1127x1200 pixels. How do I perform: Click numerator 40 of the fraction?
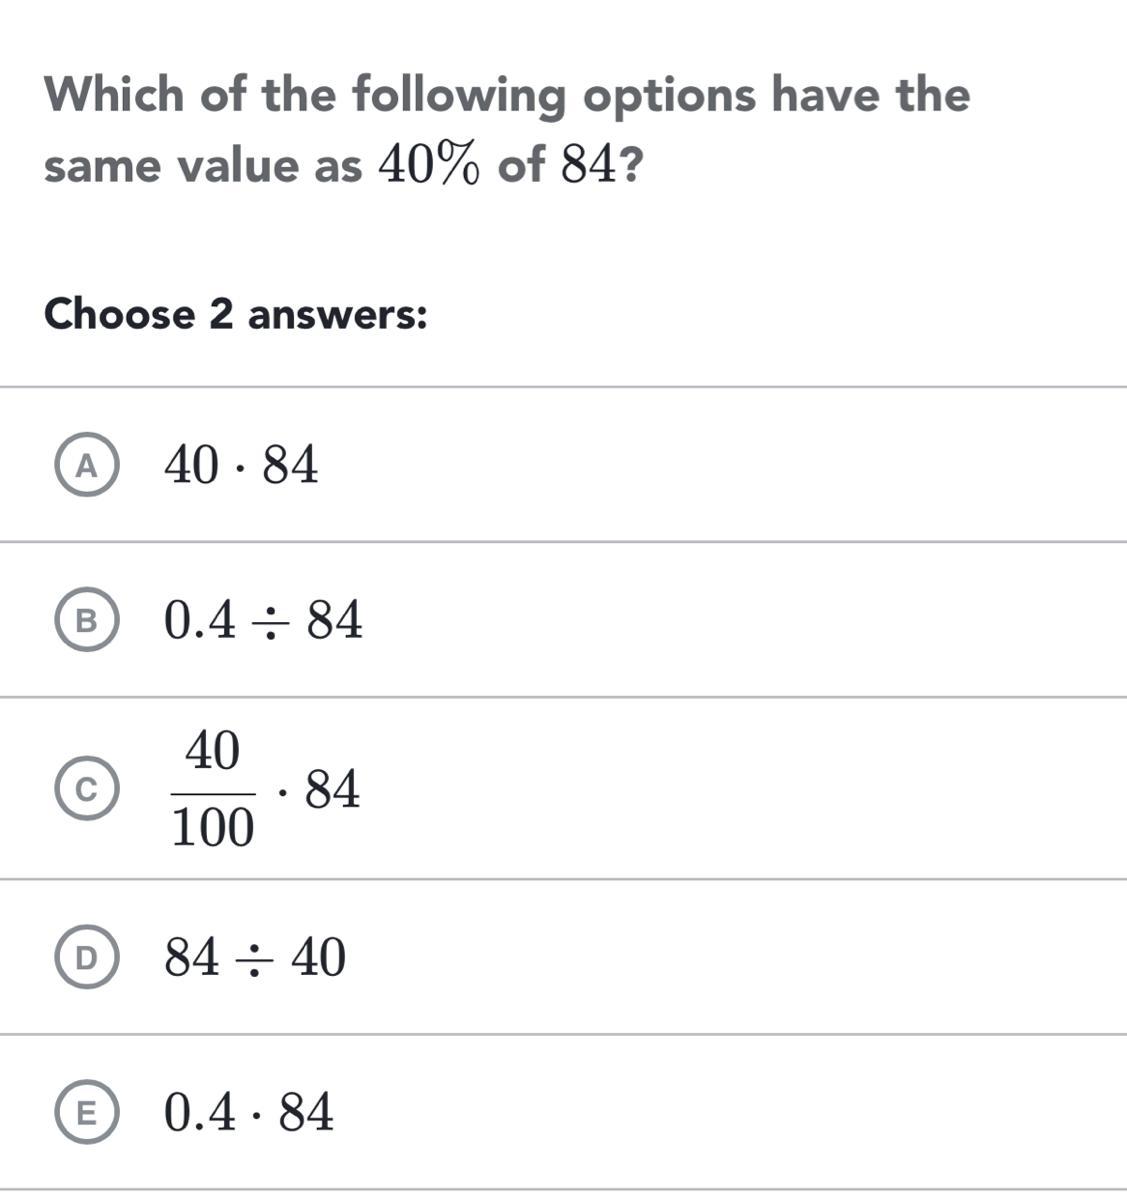[x=213, y=751]
